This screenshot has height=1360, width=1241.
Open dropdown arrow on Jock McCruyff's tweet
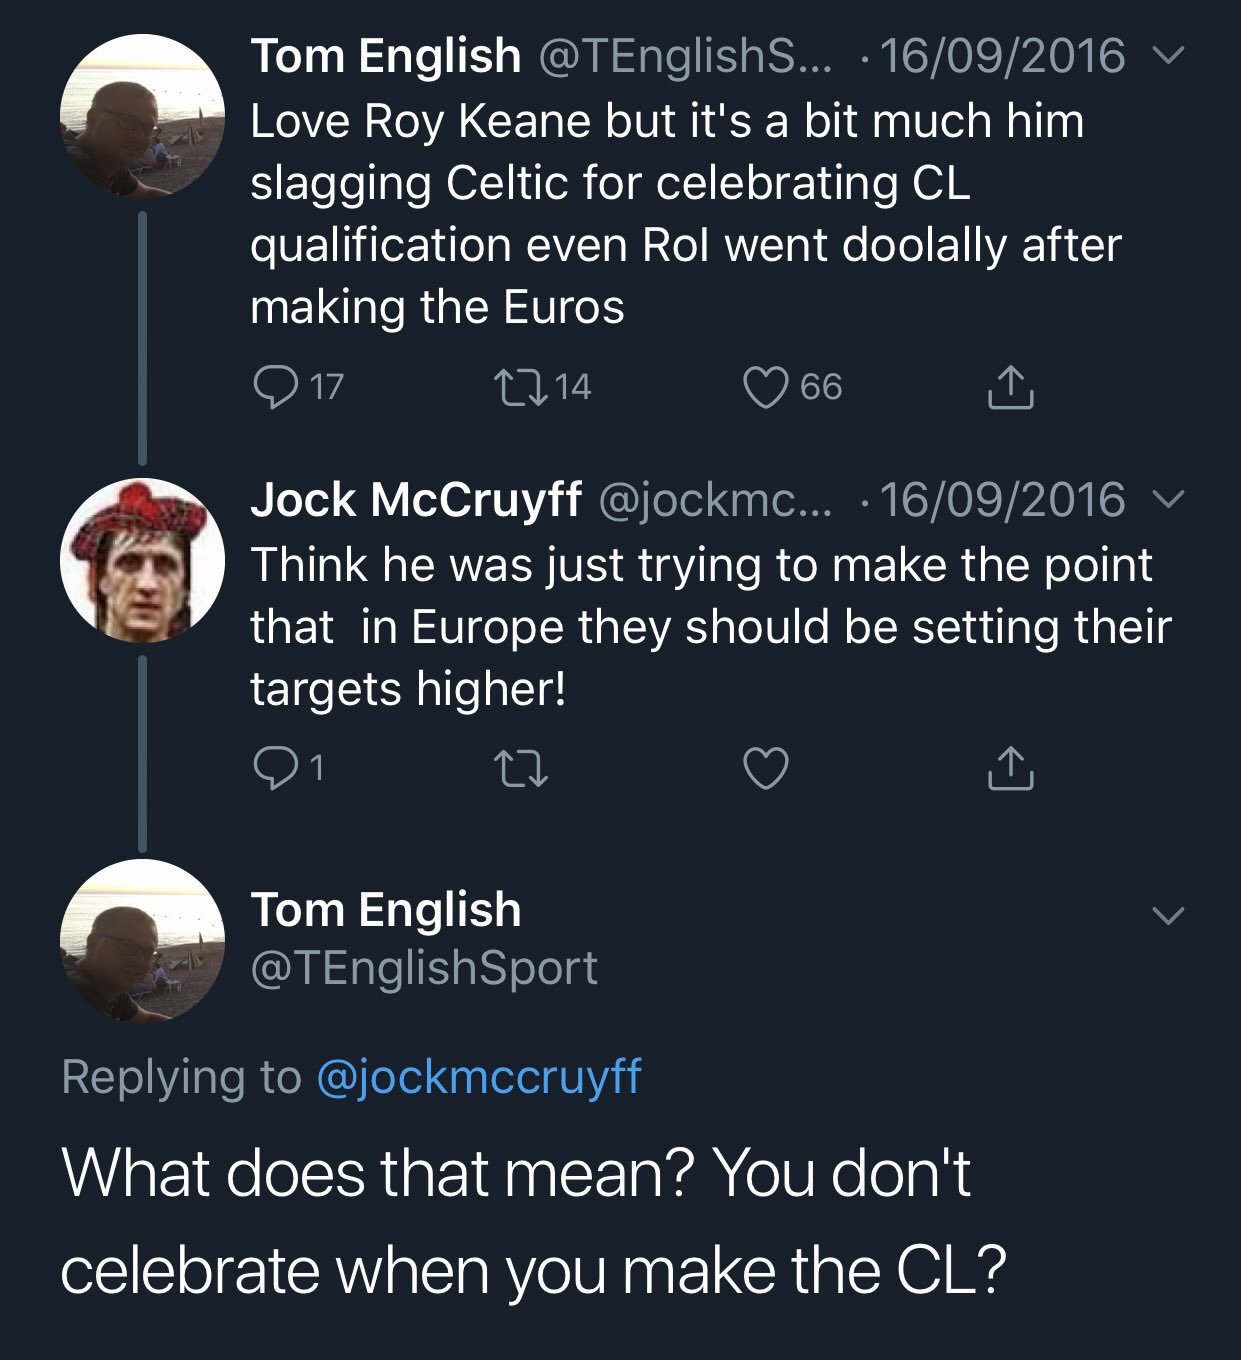pyautogui.click(x=1167, y=499)
